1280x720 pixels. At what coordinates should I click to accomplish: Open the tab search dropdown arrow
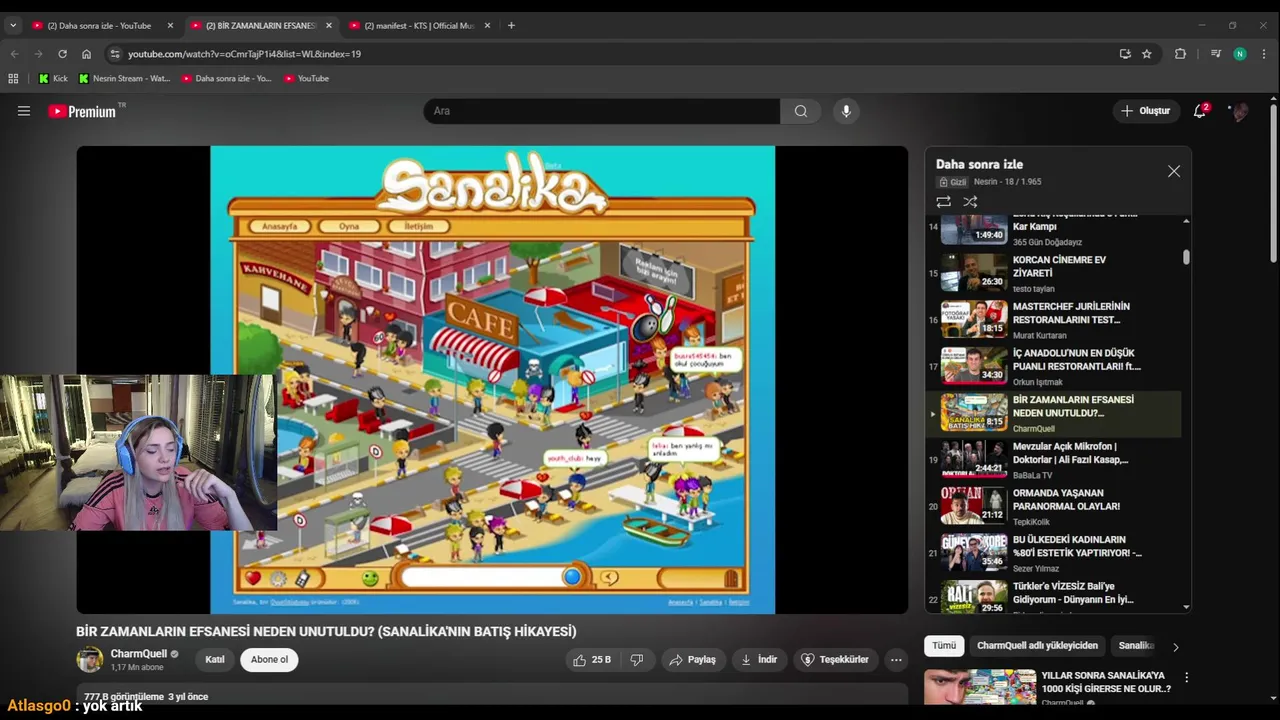(x=13, y=25)
